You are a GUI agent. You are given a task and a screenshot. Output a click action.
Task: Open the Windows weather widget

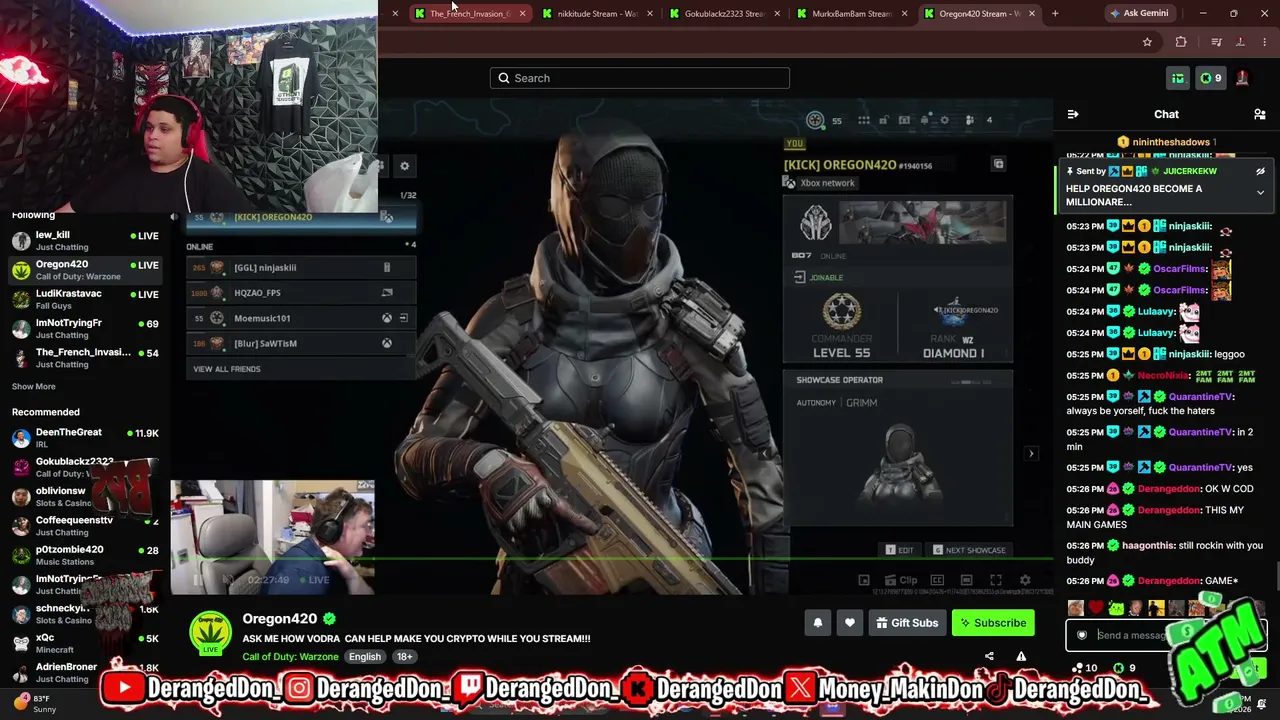coord(35,703)
